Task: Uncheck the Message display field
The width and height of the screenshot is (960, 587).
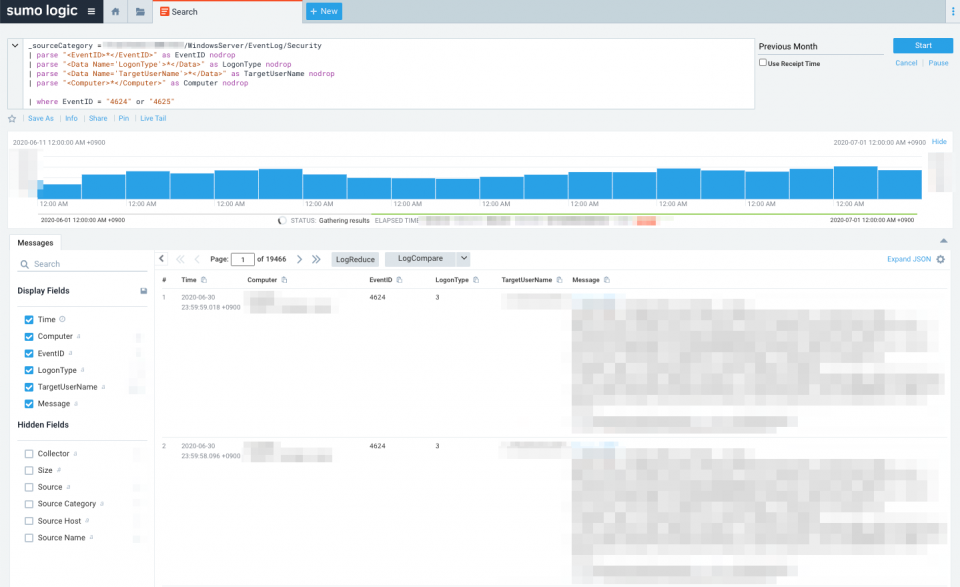Action: 29,404
